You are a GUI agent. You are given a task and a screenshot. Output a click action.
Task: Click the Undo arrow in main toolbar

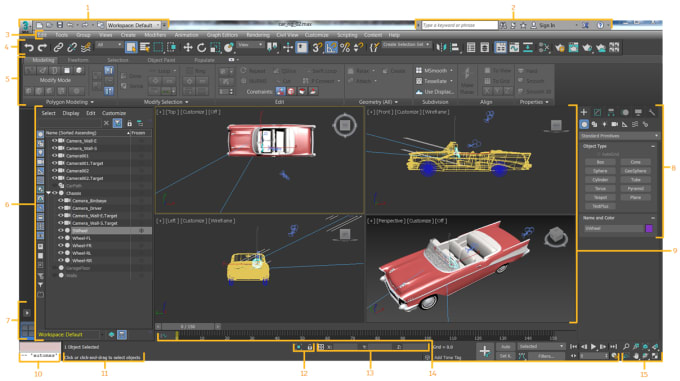29,48
